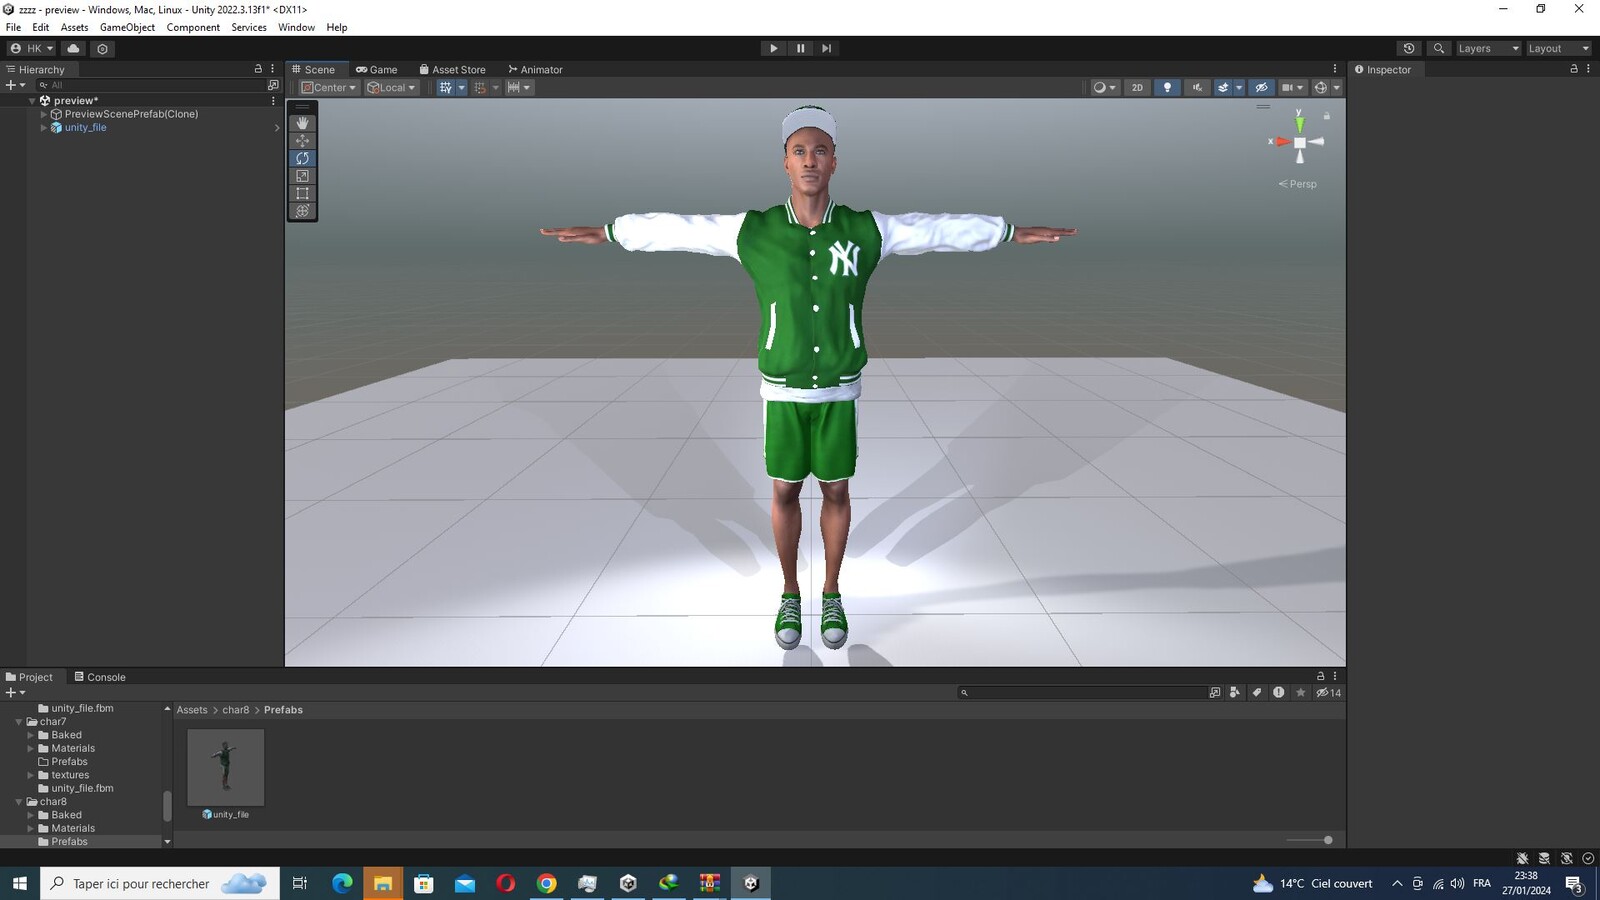Click the Pause button
The height and width of the screenshot is (900, 1600).
[800, 48]
